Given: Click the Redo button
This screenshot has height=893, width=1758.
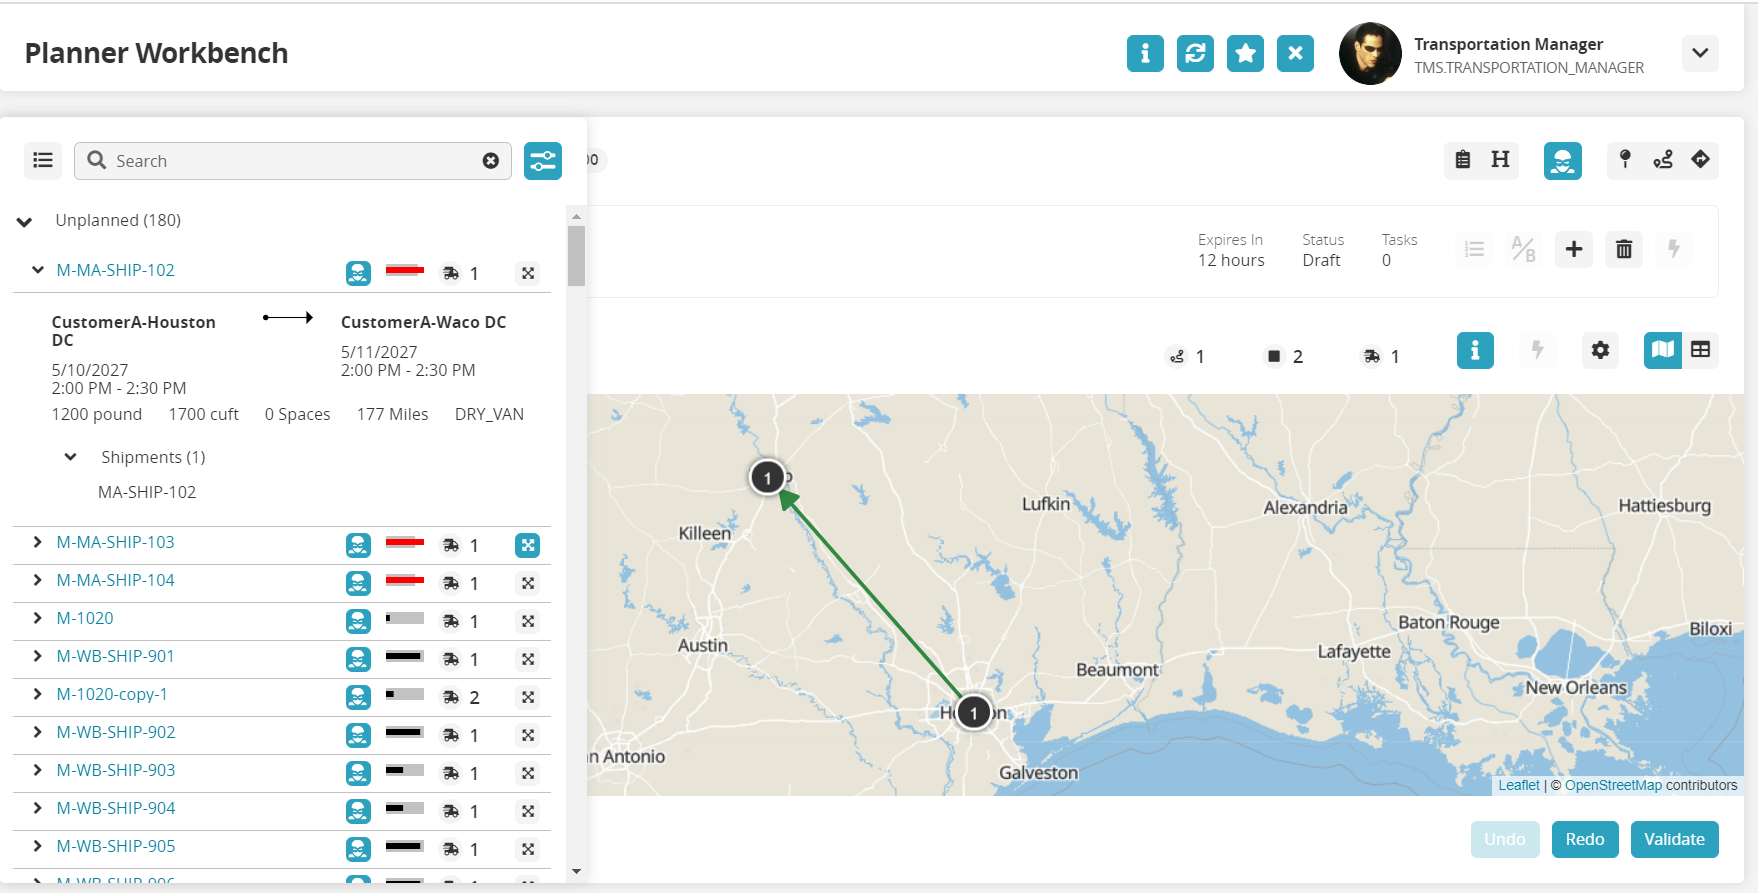Looking at the screenshot, I should pyautogui.click(x=1585, y=839).
